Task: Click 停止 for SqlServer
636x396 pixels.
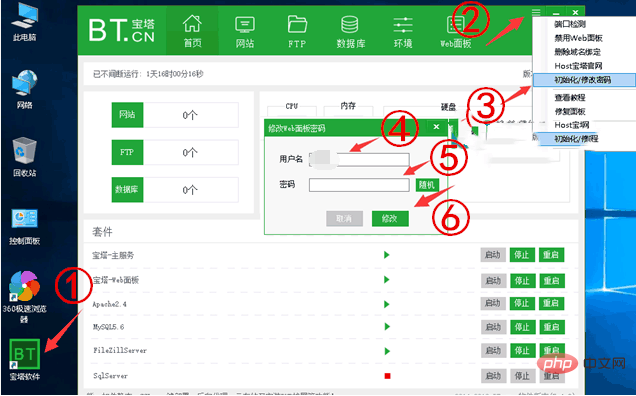Action: point(523,376)
